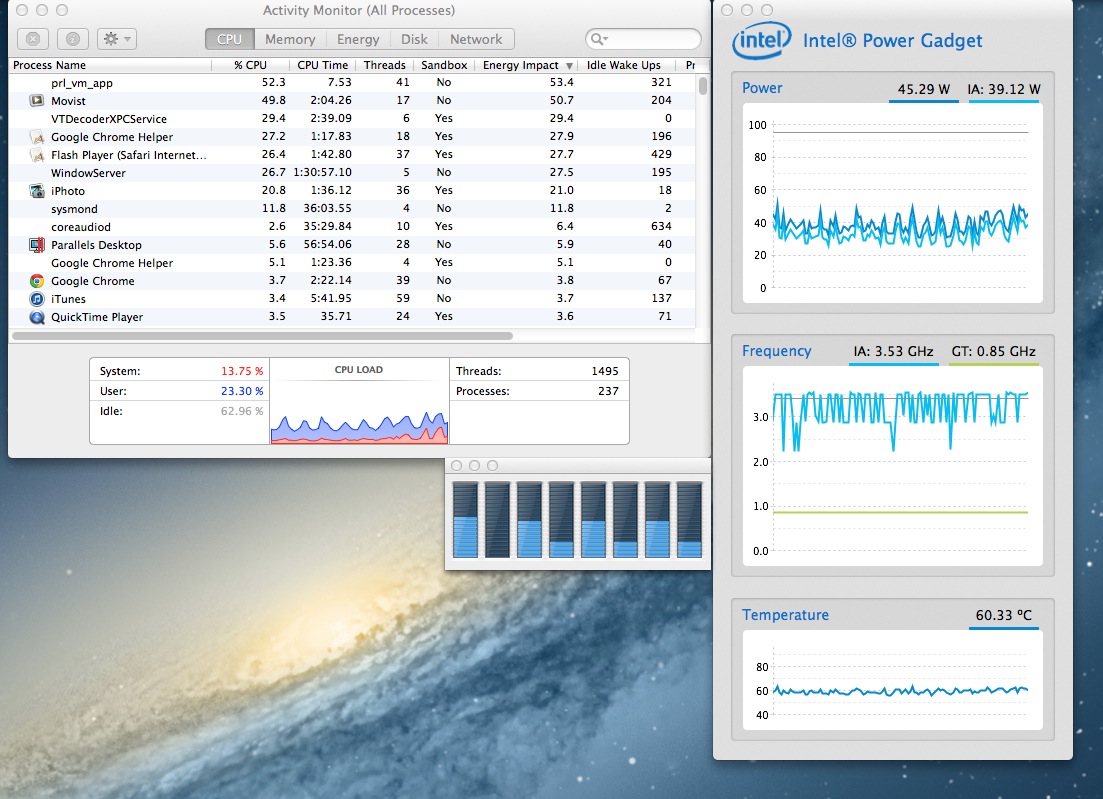Click the Energy Impact 53.4 cell

click(561, 82)
